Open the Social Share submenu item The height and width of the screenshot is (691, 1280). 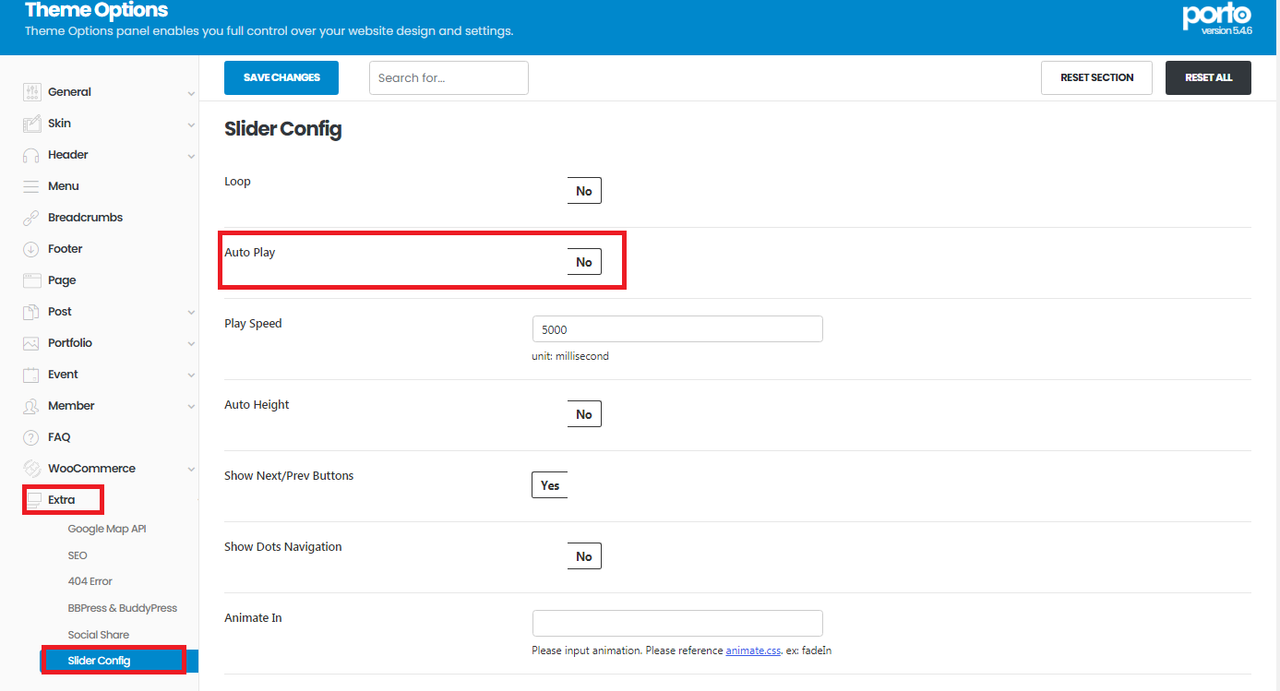[x=98, y=635]
